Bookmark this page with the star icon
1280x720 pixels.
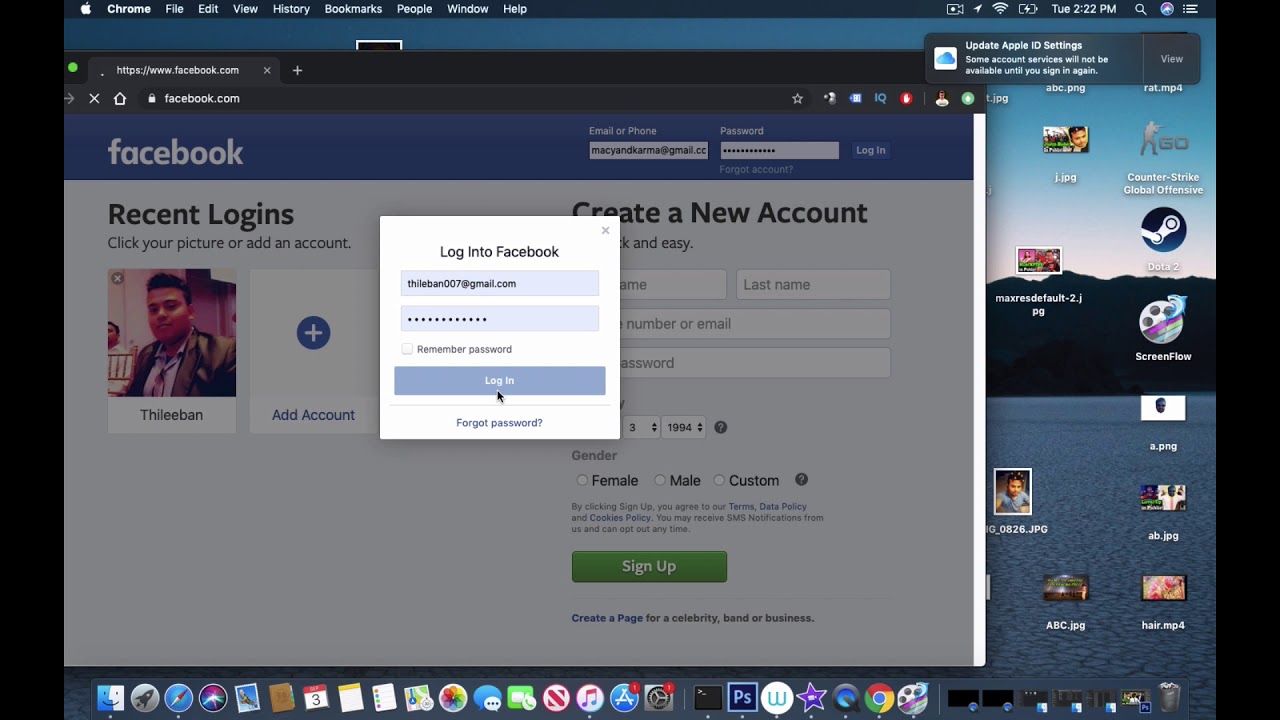(x=797, y=98)
